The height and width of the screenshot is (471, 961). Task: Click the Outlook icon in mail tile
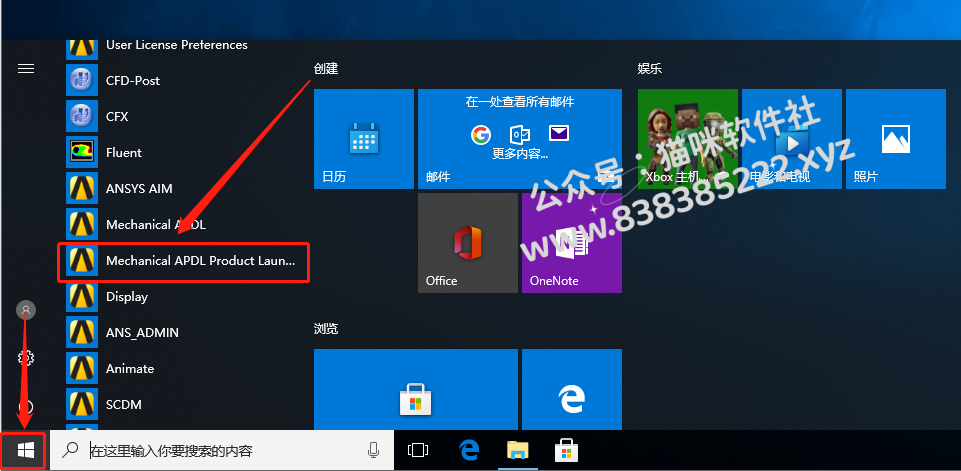[520, 134]
